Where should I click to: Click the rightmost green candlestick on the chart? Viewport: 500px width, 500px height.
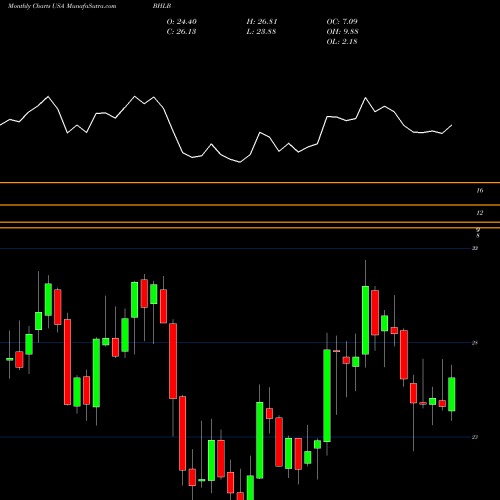[x=452, y=394]
